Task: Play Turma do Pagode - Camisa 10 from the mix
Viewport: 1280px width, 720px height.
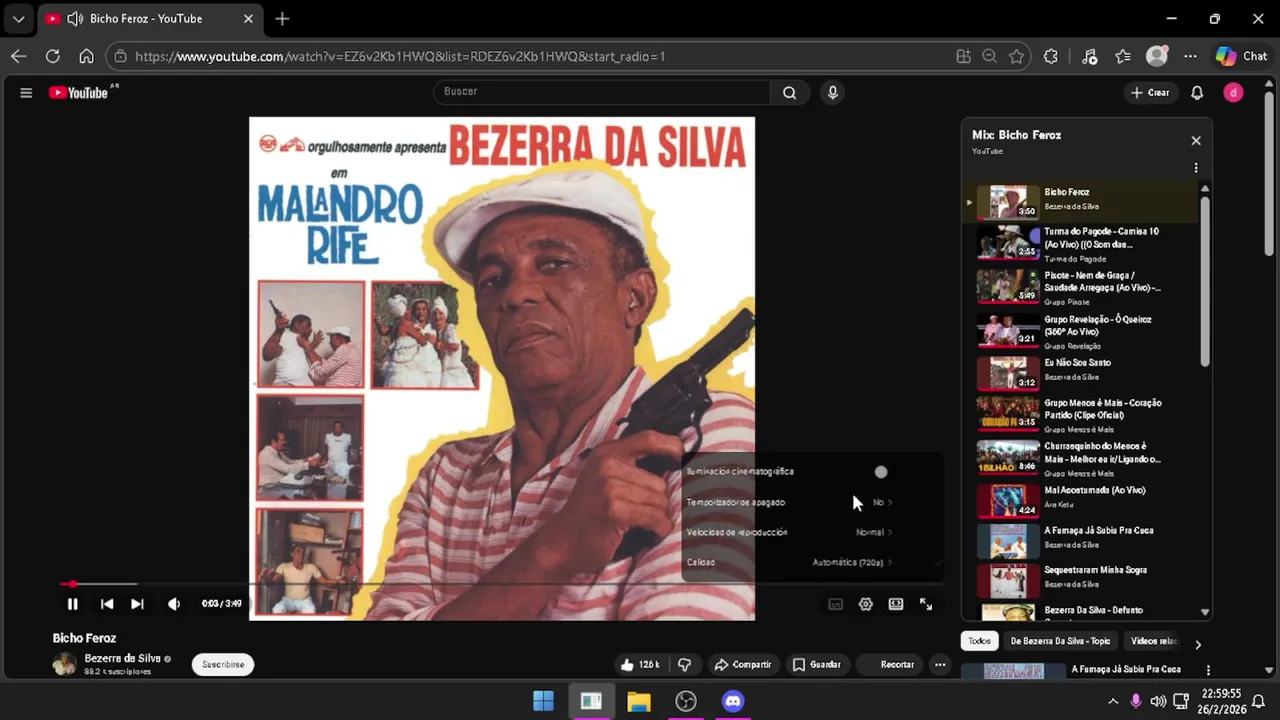Action: 1080,244
